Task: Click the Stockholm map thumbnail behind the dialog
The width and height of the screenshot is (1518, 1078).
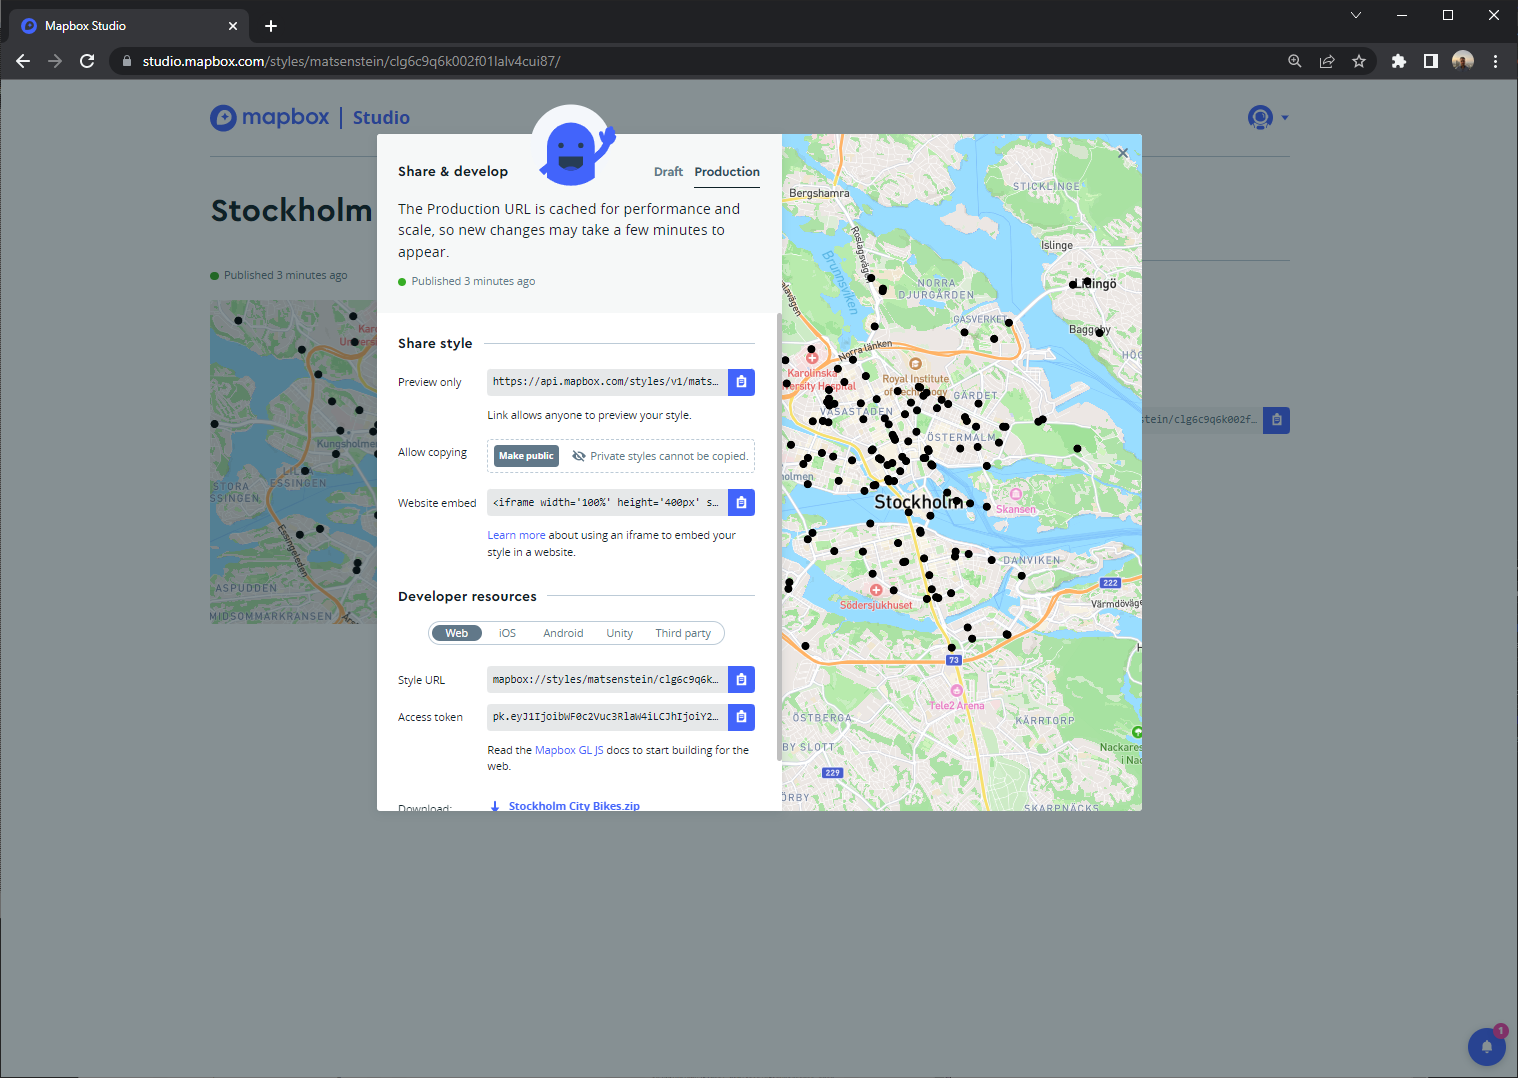Action: pyautogui.click(x=293, y=462)
